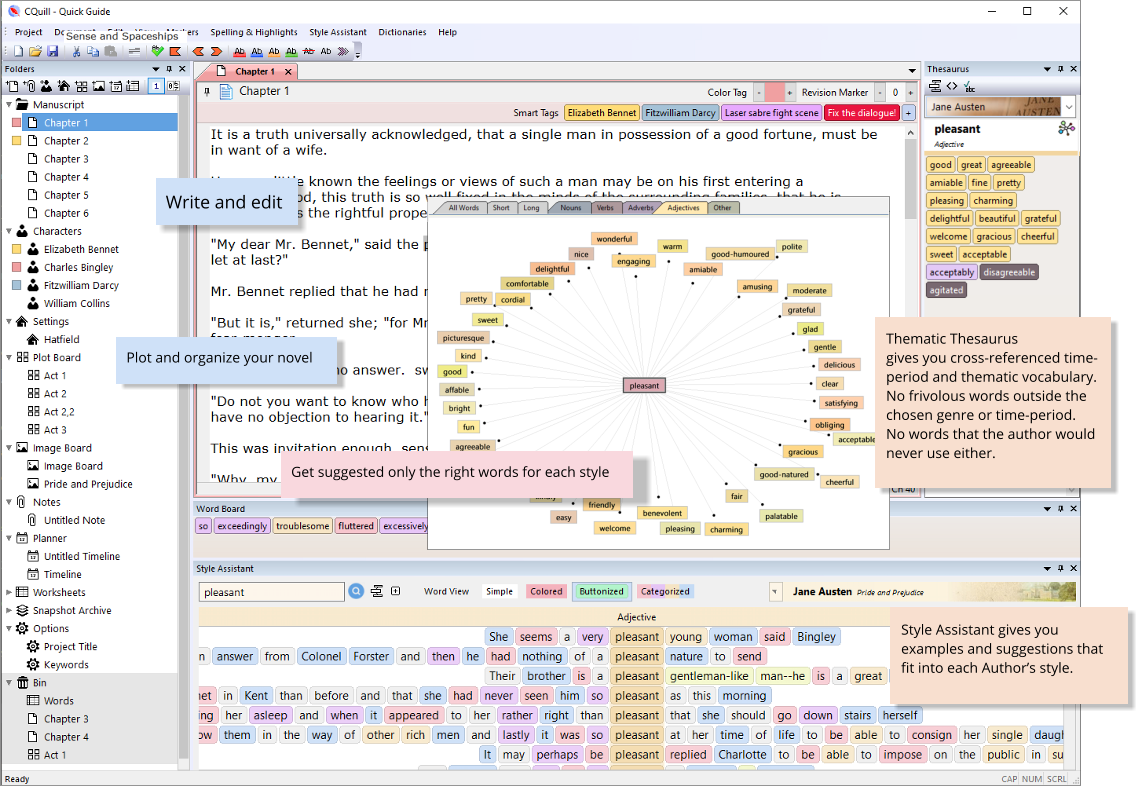Click the Save floppy disk icon
The height and width of the screenshot is (786, 1141).
point(52,52)
